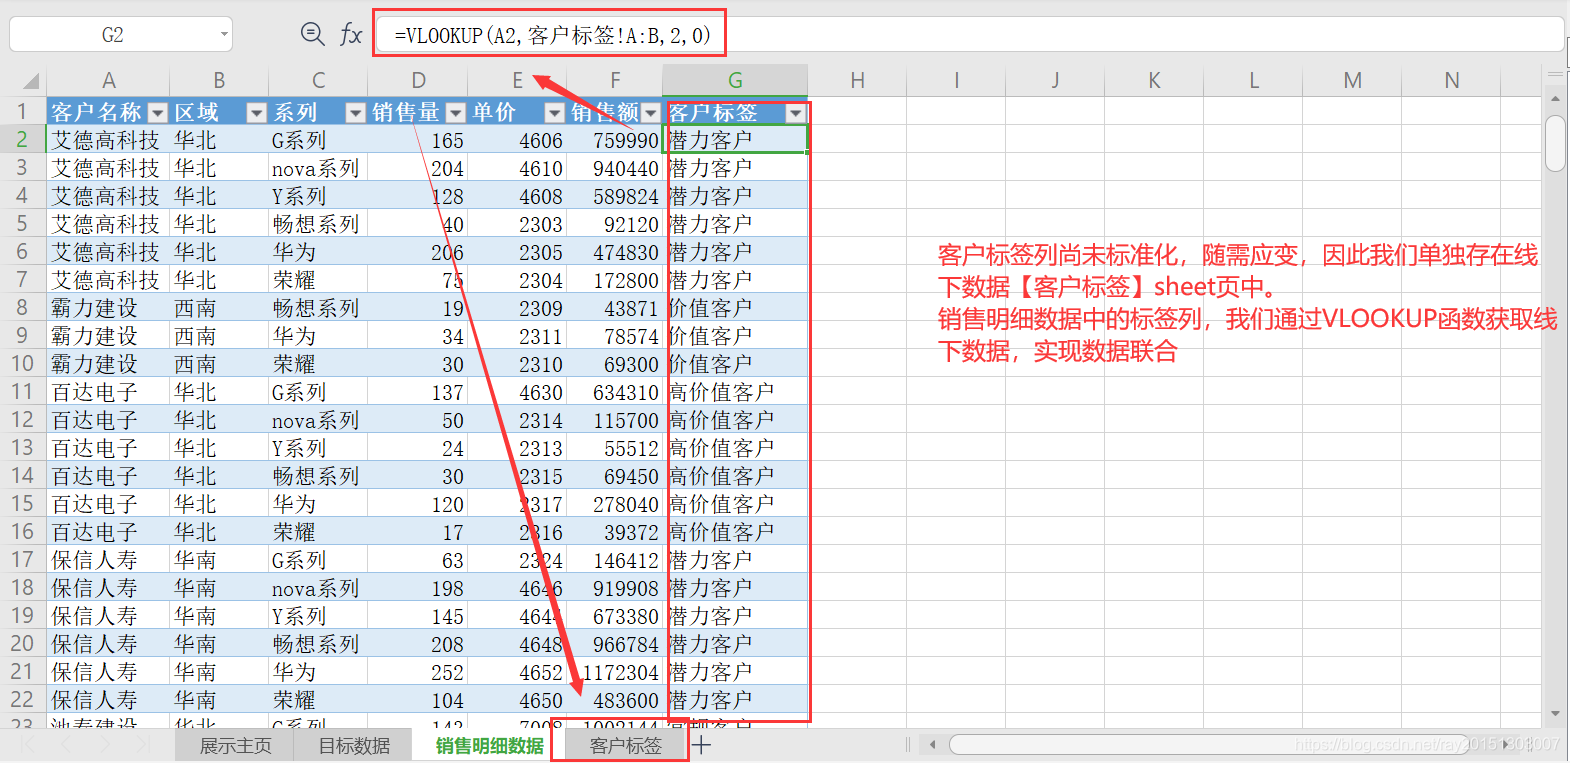This screenshot has width=1570, height=763.
Task: Click the horizontal scrollbar left arrow
Action: [x=933, y=744]
